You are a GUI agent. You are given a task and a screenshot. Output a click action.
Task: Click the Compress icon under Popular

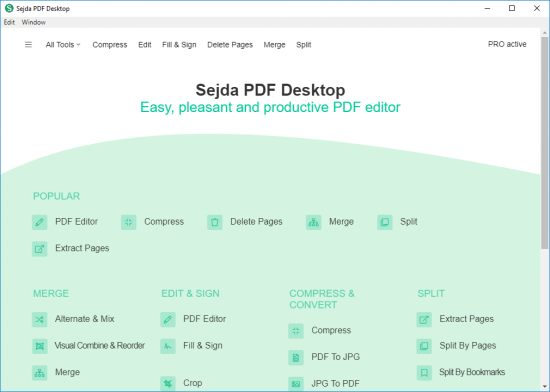click(129, 222)
